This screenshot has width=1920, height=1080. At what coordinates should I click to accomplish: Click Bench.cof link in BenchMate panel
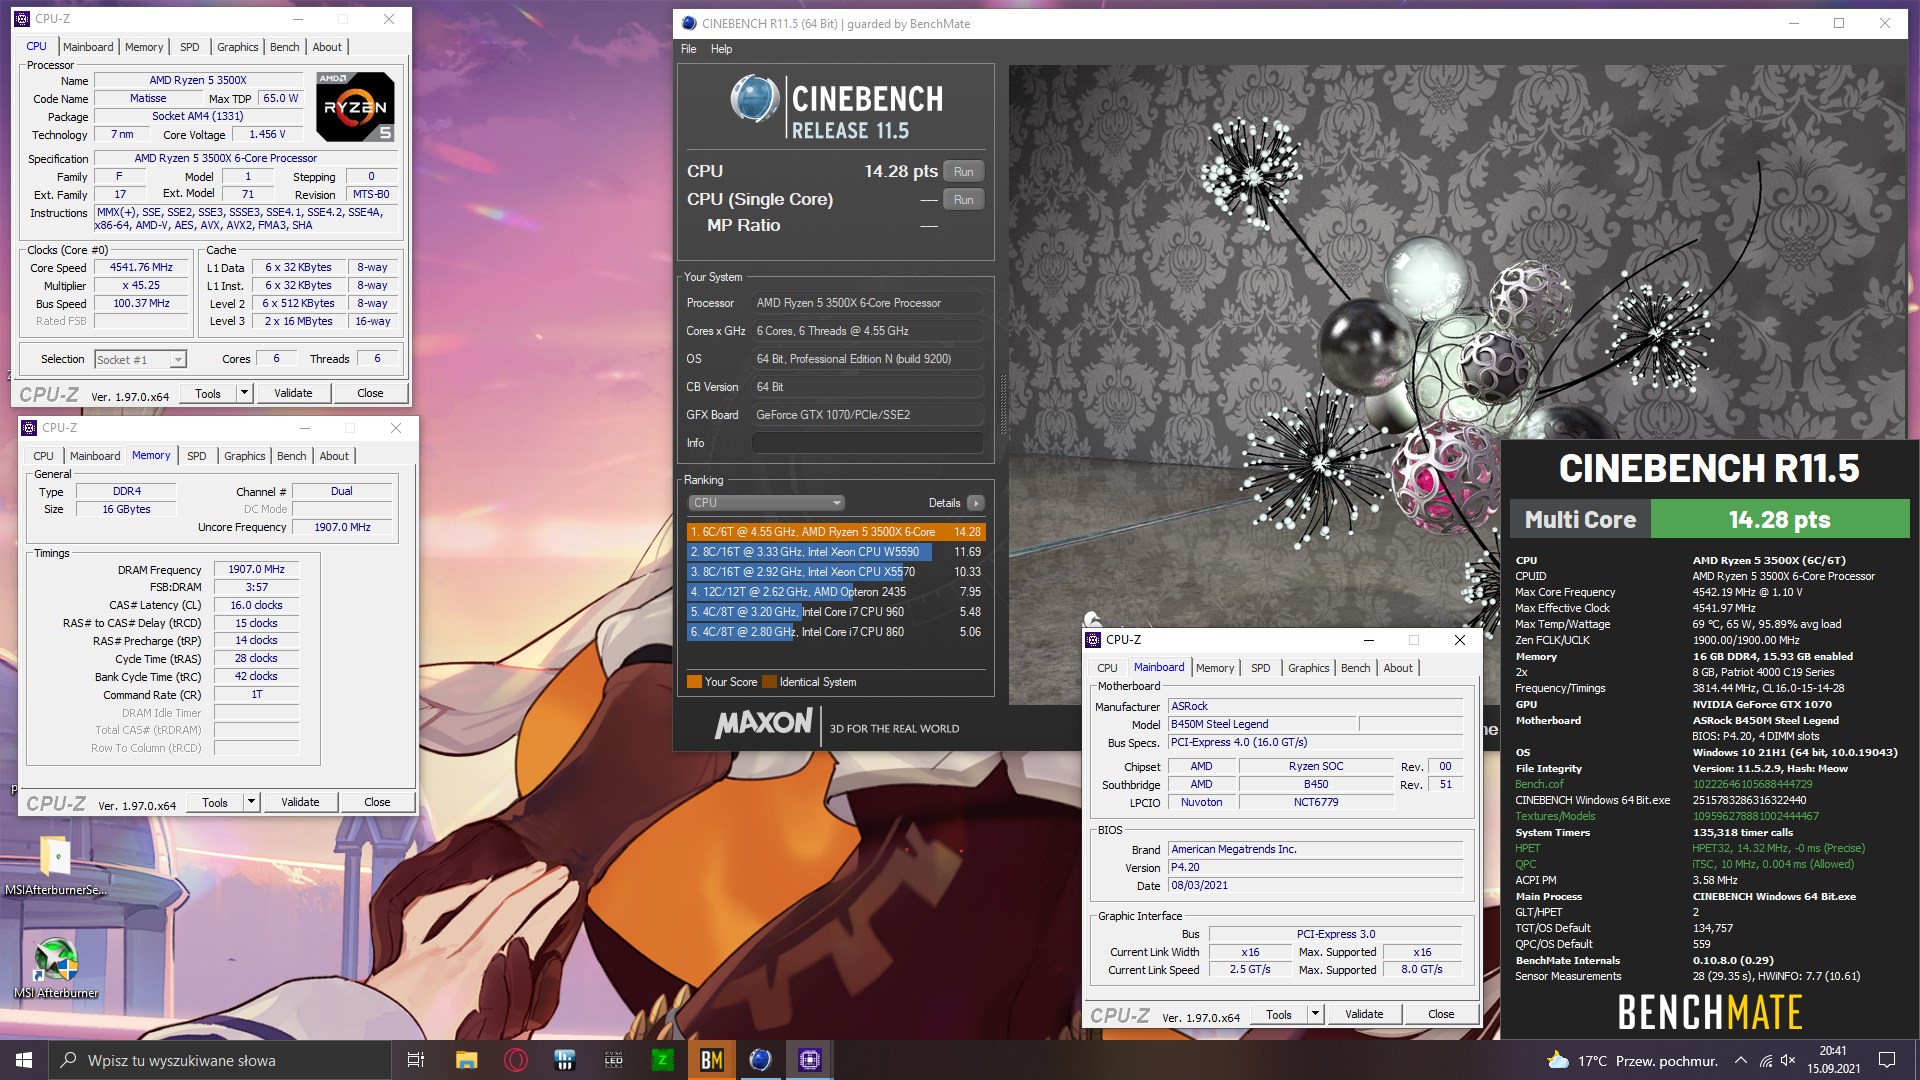(x=1540, y=785)
